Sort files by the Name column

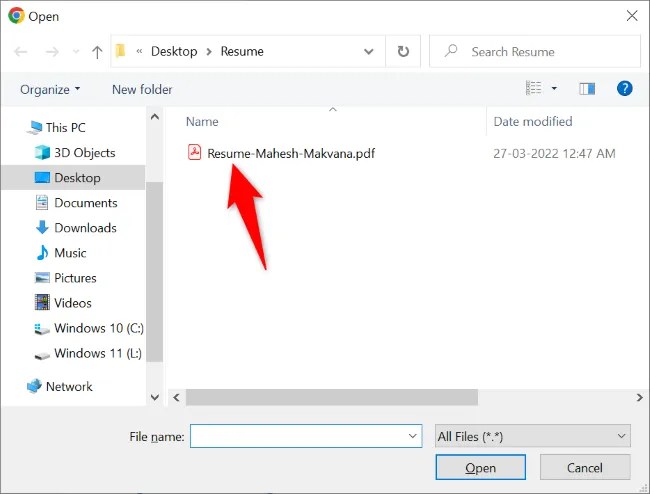[202, 121]
